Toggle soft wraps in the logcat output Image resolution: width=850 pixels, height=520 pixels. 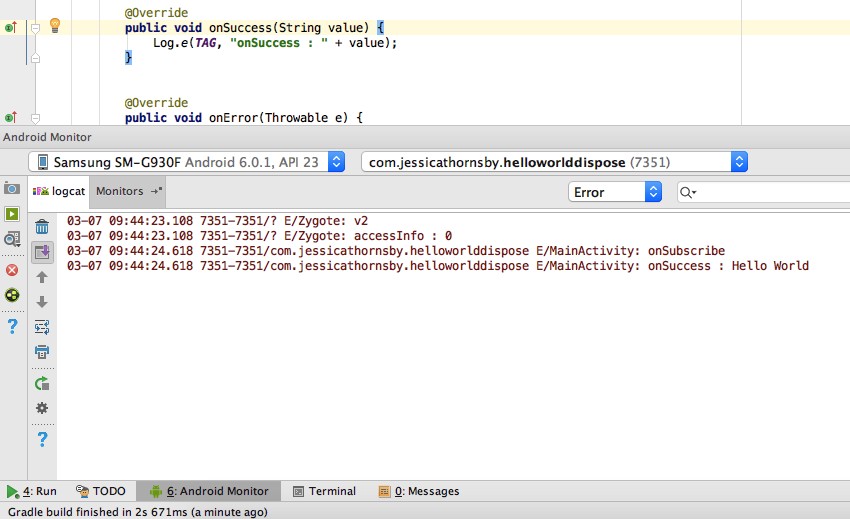click(x=42, y=327)
